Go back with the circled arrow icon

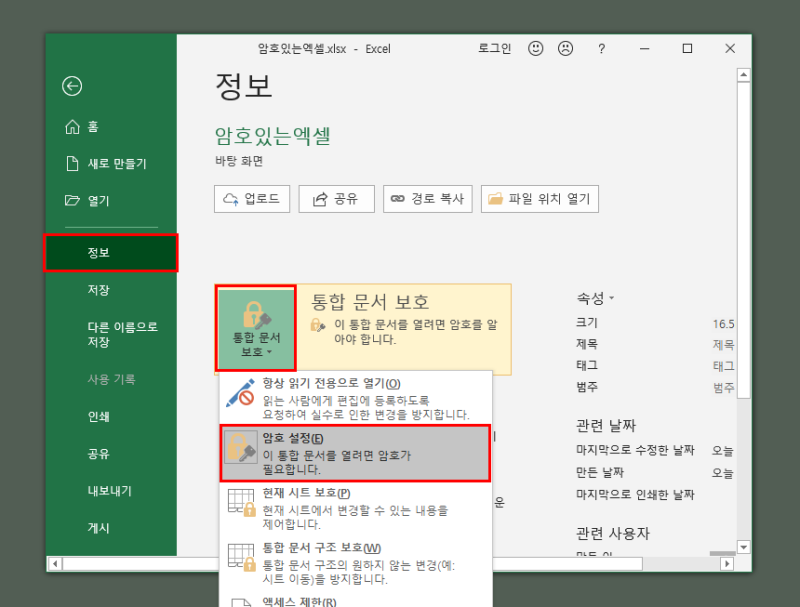tap(72, 86)
